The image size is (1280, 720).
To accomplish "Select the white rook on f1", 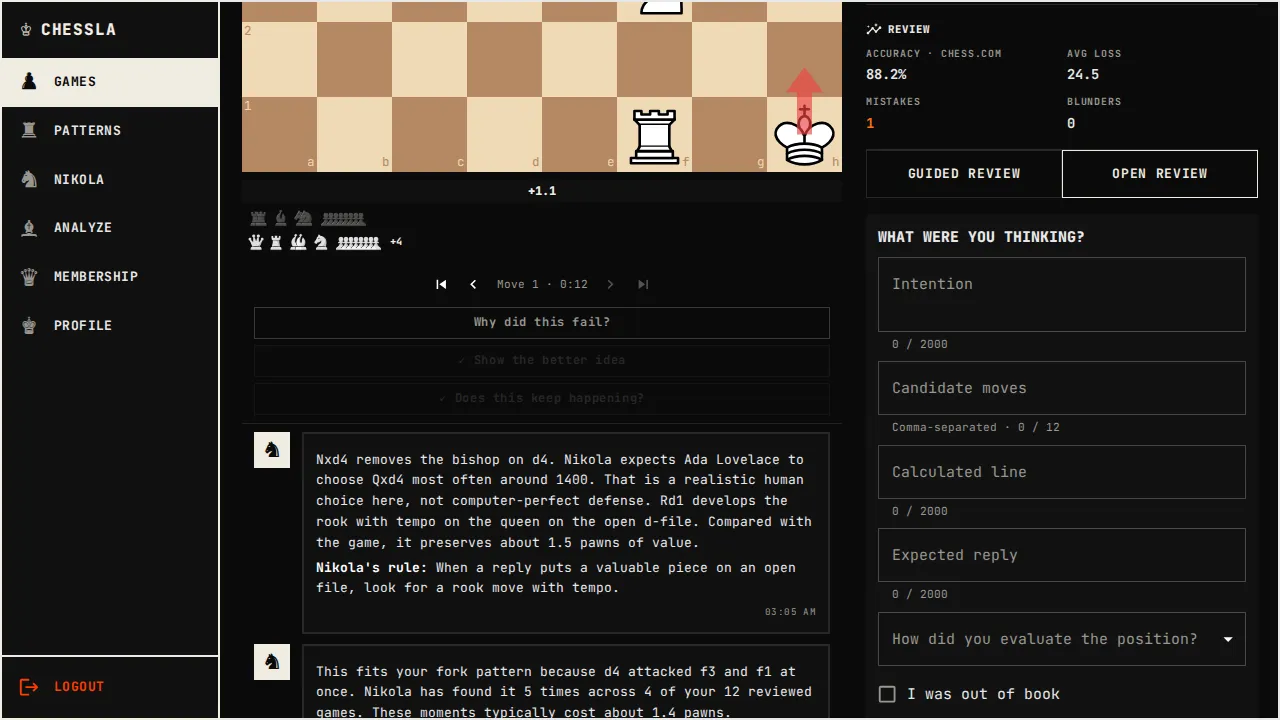I will point(654,136).
